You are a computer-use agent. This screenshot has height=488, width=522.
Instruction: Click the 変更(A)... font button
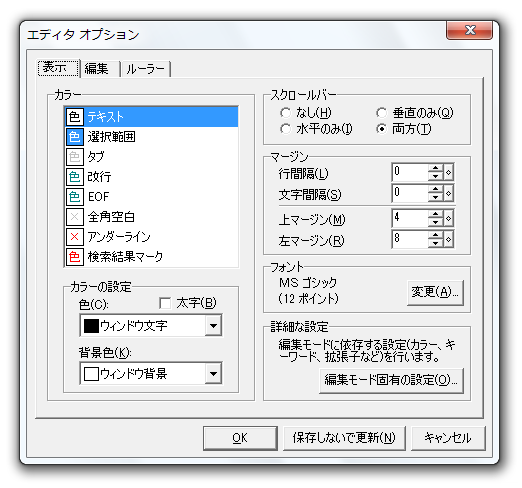point(435,292)
